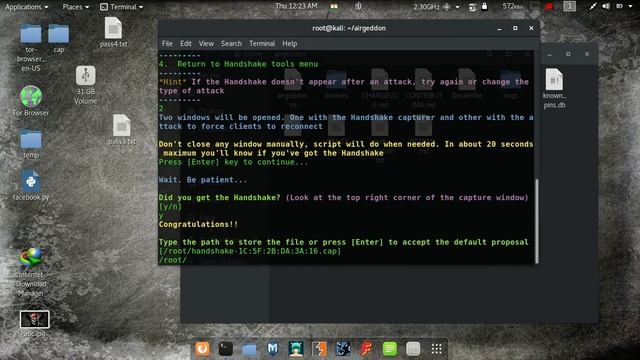
Task: Open Files manager from the dock
Action: [x=249, y=349]
